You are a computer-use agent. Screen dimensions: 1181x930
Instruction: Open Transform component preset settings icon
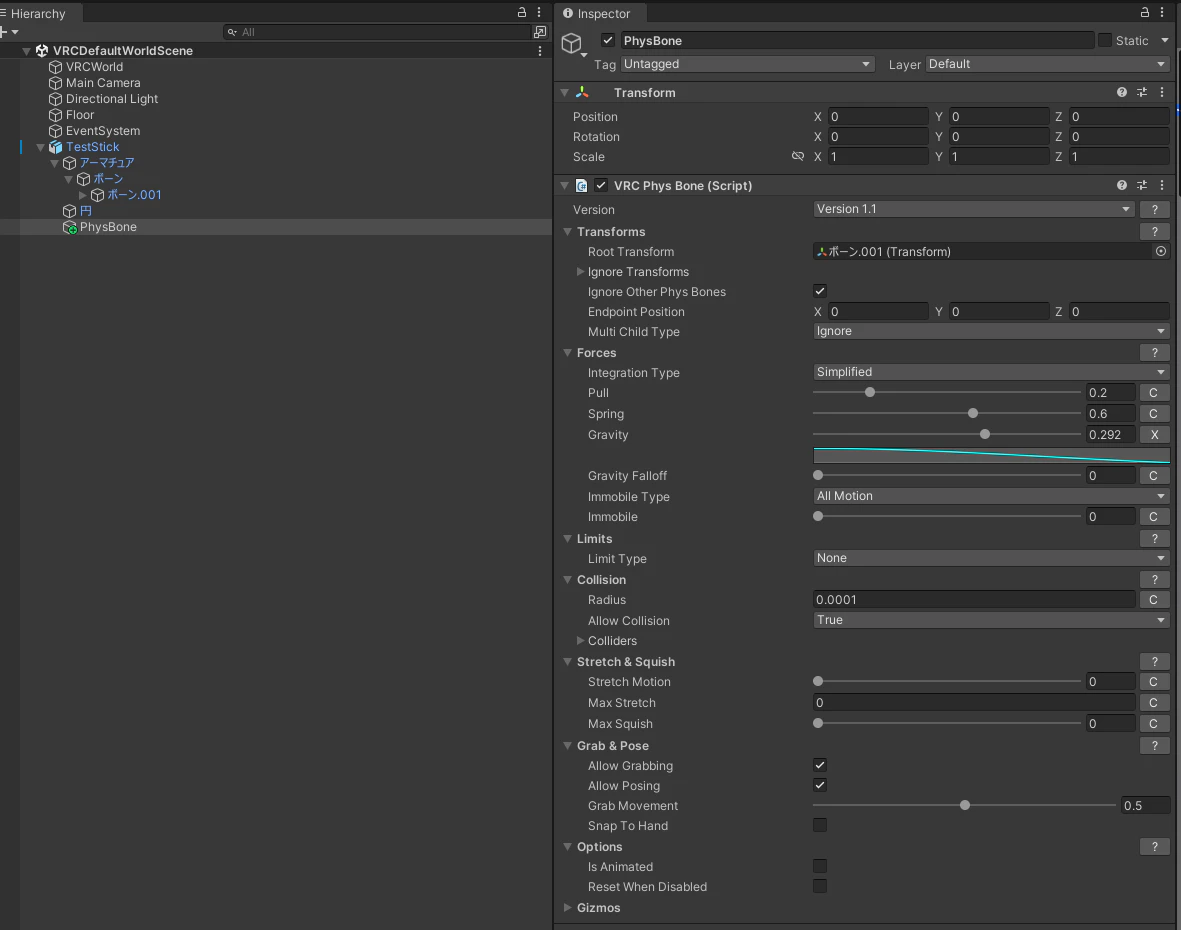1142,92
